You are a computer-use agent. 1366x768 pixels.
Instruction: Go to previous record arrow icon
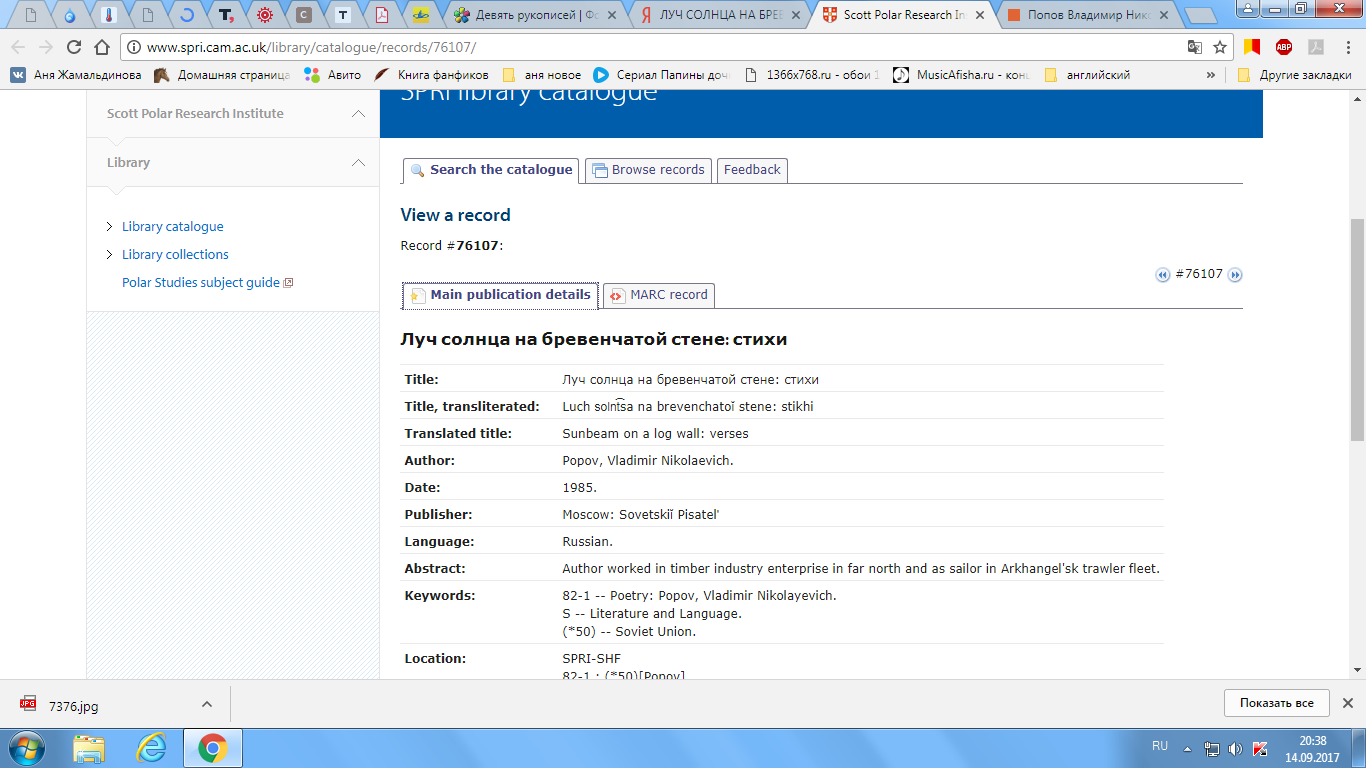[x=1163, y=275]
